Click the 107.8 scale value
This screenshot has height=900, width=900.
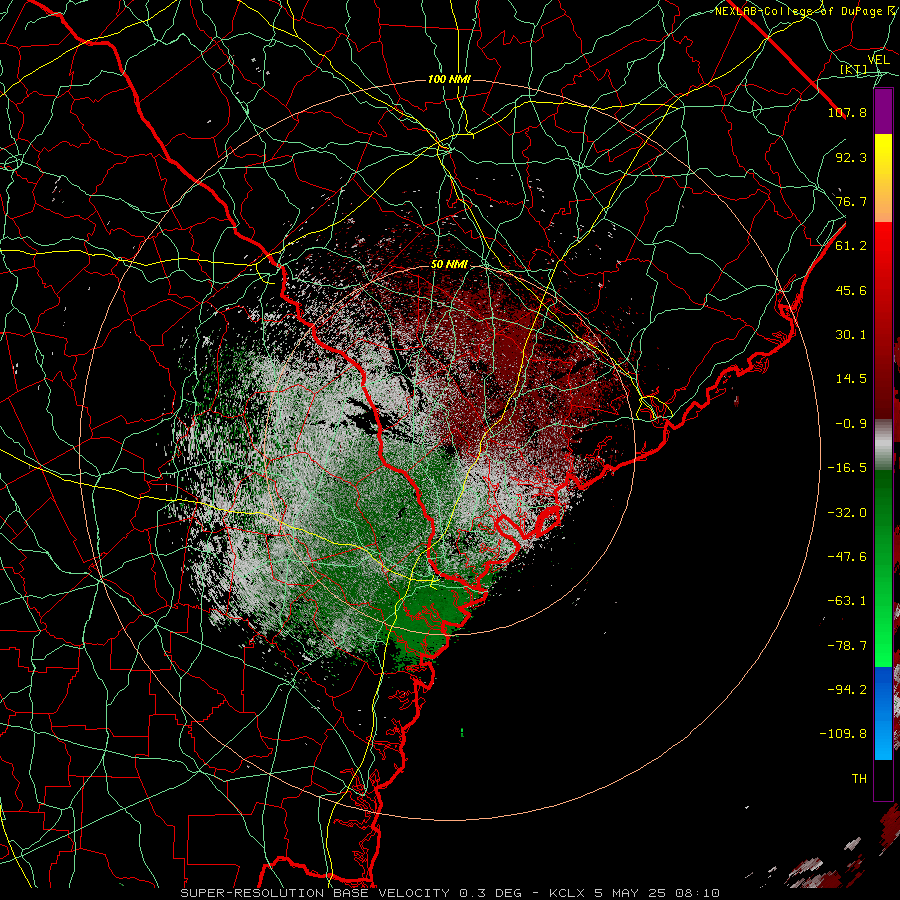tap(847, 112)
